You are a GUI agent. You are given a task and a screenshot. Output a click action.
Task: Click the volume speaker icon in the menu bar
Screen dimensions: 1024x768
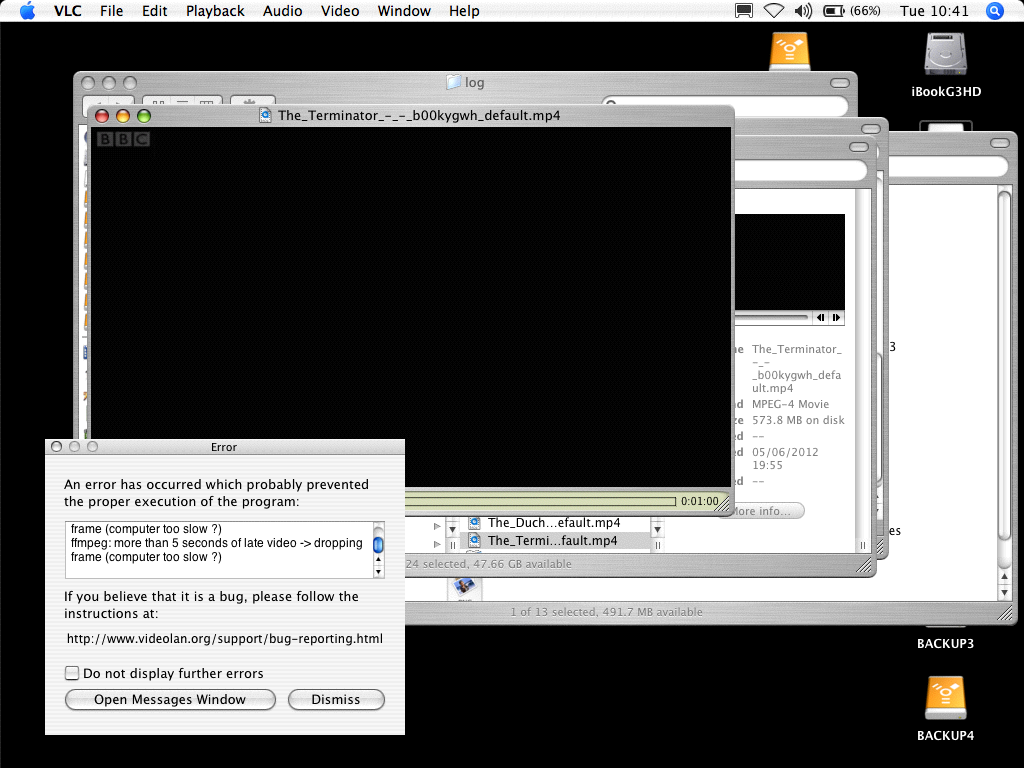(803, 11)
